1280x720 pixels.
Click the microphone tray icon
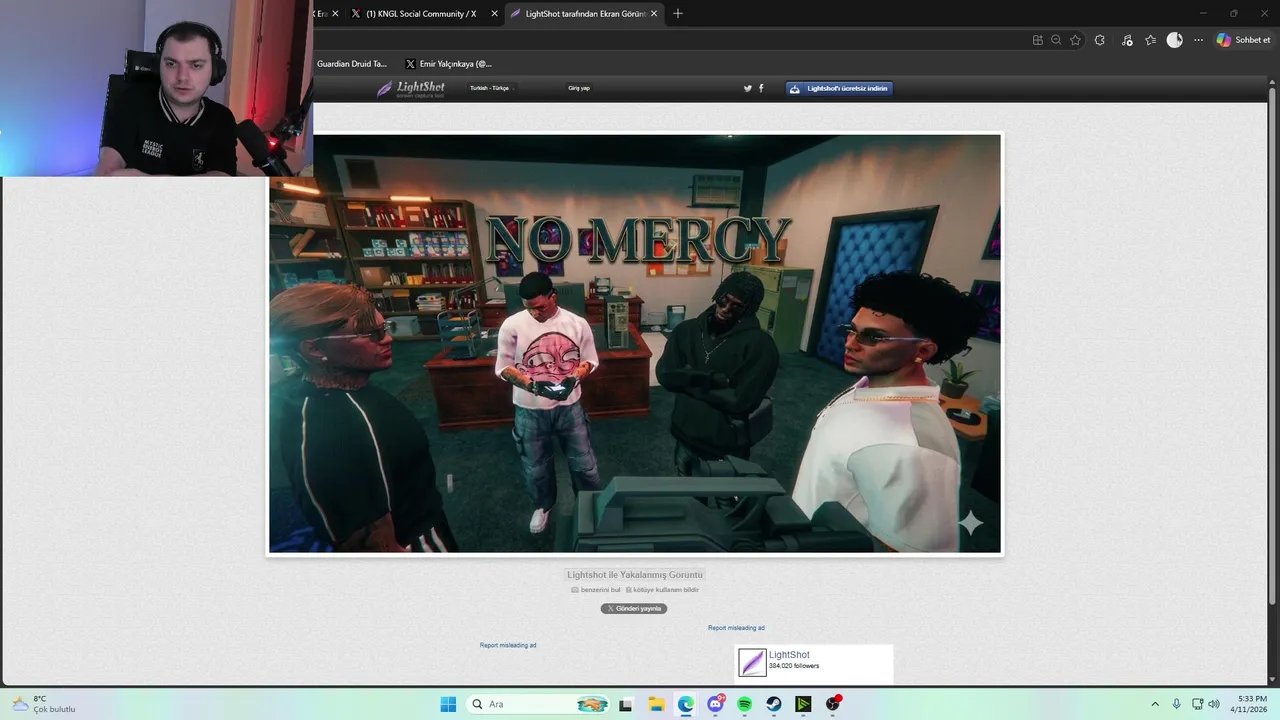coord(1177,704)
